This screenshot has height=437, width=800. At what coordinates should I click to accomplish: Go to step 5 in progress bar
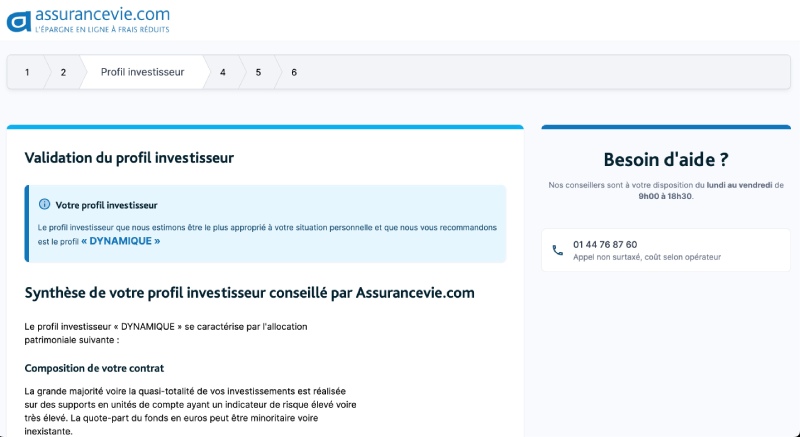[x=258, y=72]
